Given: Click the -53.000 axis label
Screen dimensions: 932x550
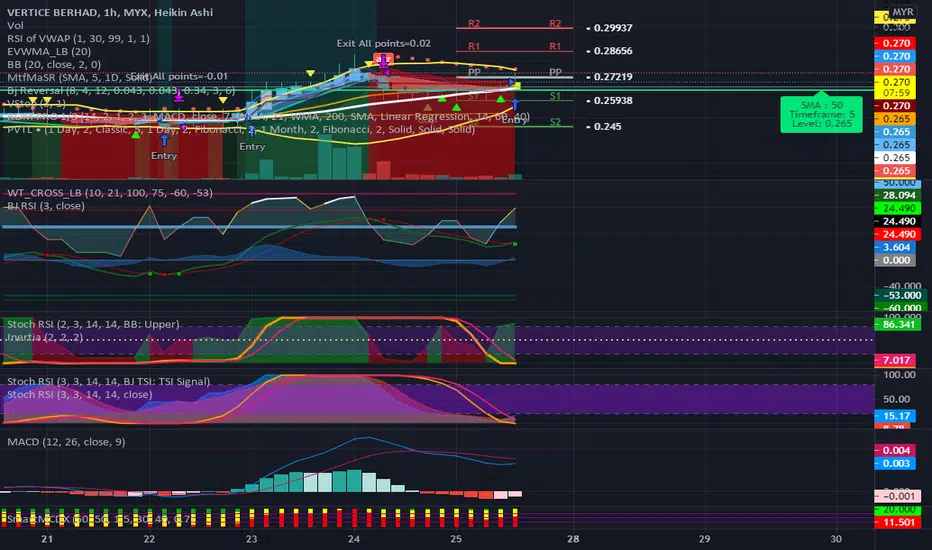Looking at the screenshot, I should click(x=898, y=296).
